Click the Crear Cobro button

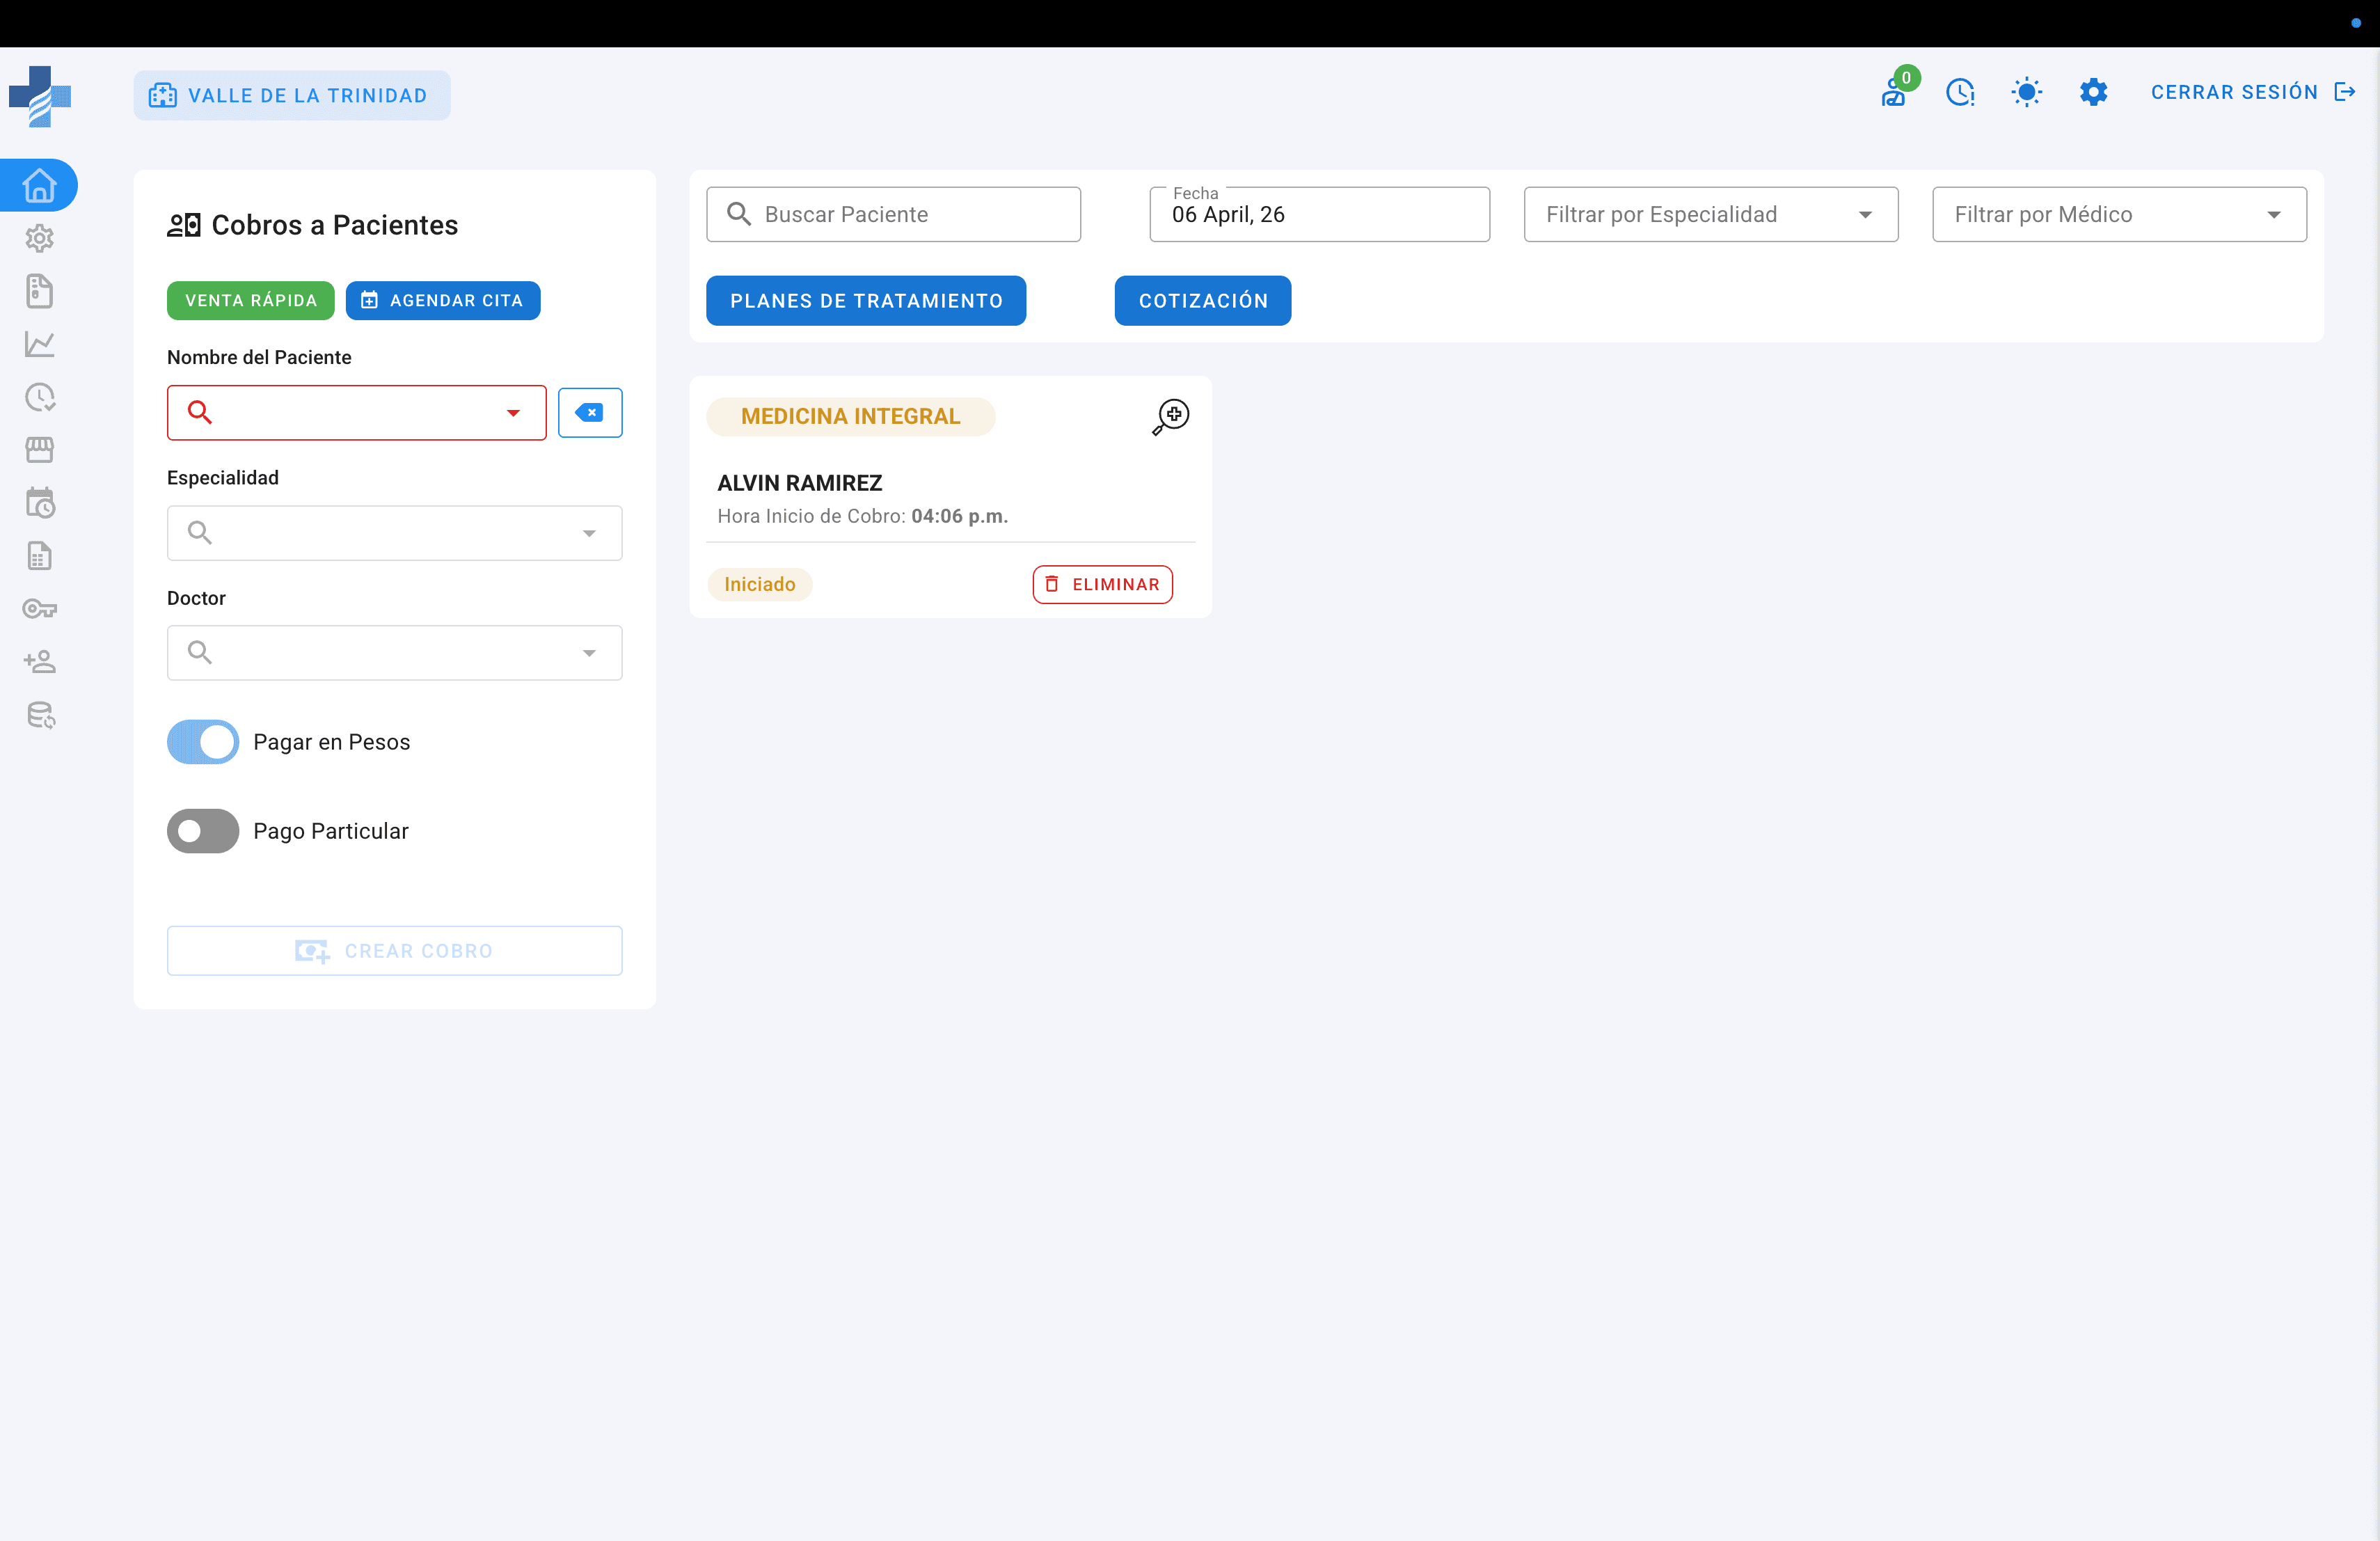395,951
